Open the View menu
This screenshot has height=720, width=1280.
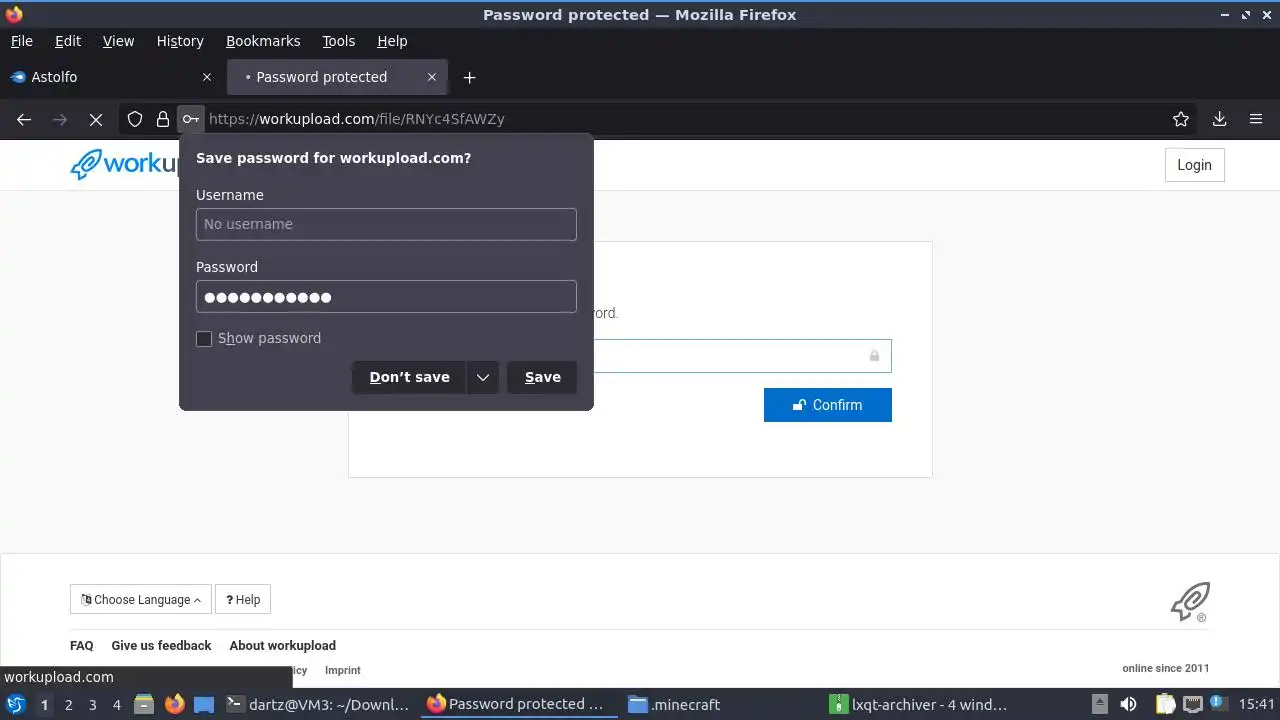click(x=118, y=41)
